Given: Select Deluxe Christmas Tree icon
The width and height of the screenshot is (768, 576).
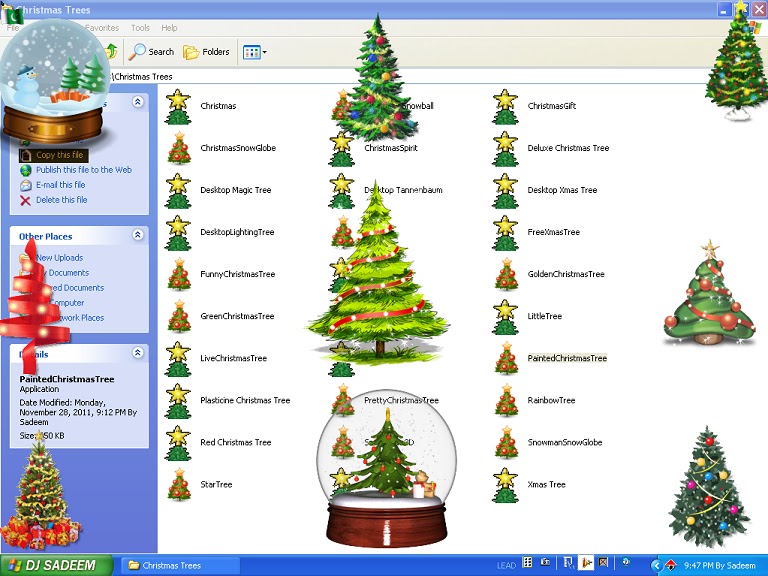Looking at the screenshot, I should coord(505,148).
